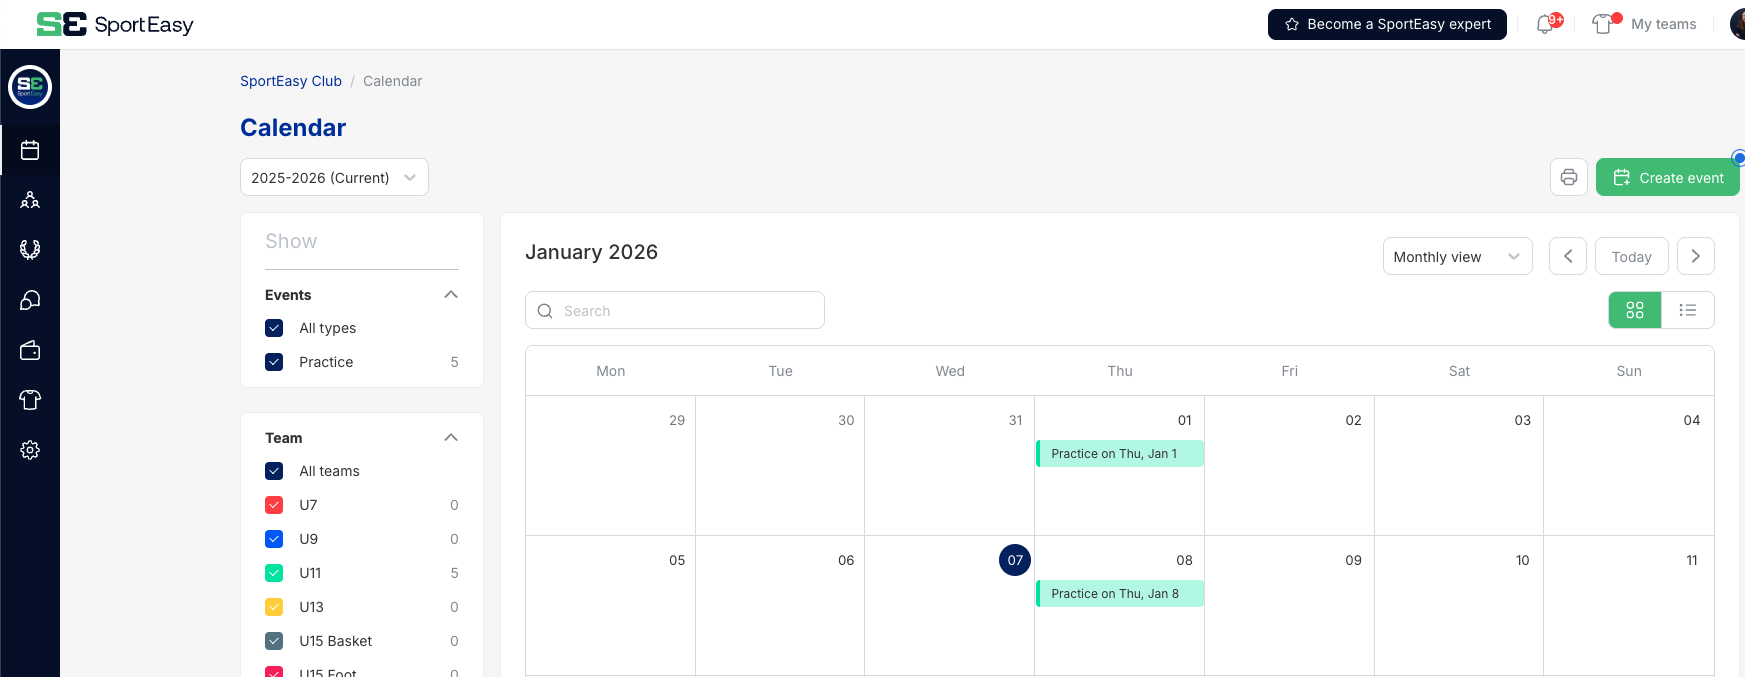
Task: Uncheck the All types events filter
Action: (274, 328)
